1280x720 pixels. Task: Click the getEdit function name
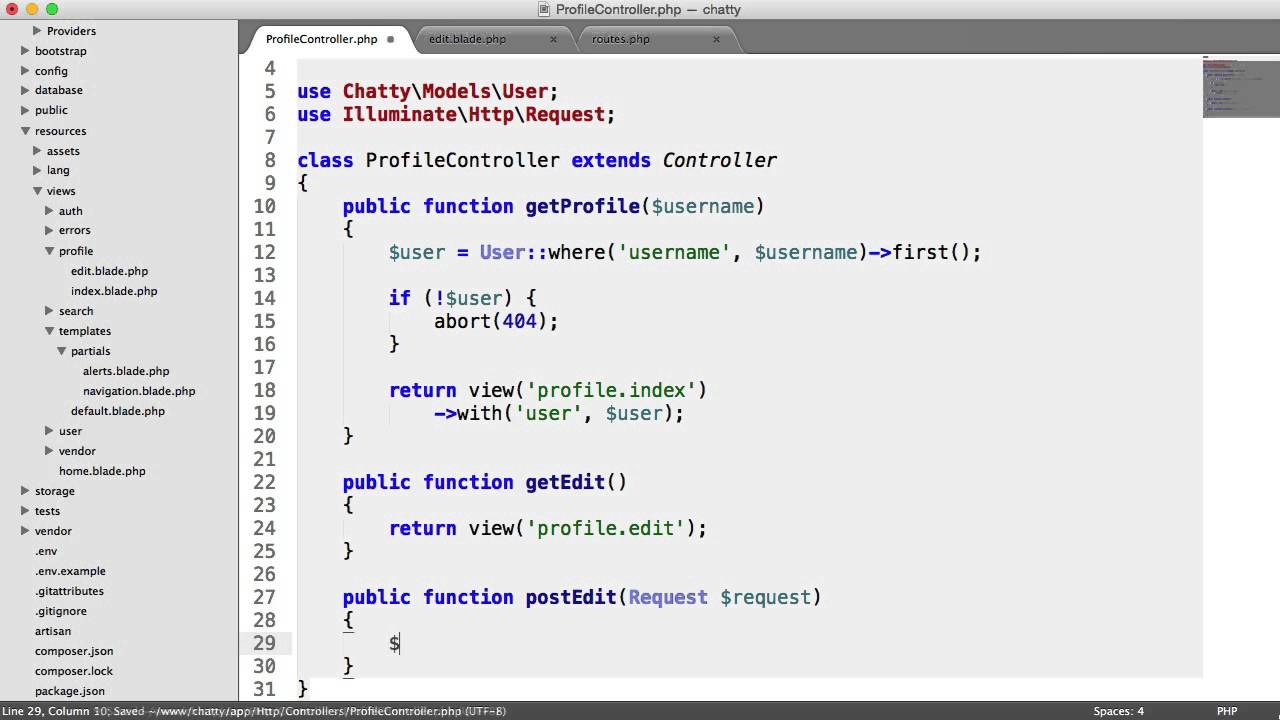[565, 482]
